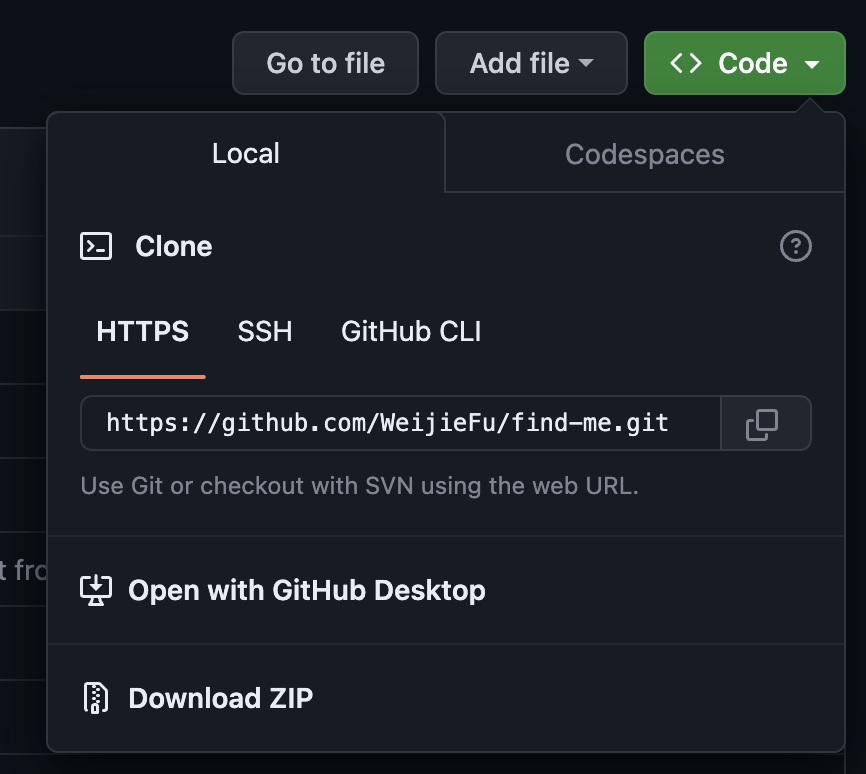Copy the clone URL using clipboard icon

pyautogui.click(x=765, y=423)
